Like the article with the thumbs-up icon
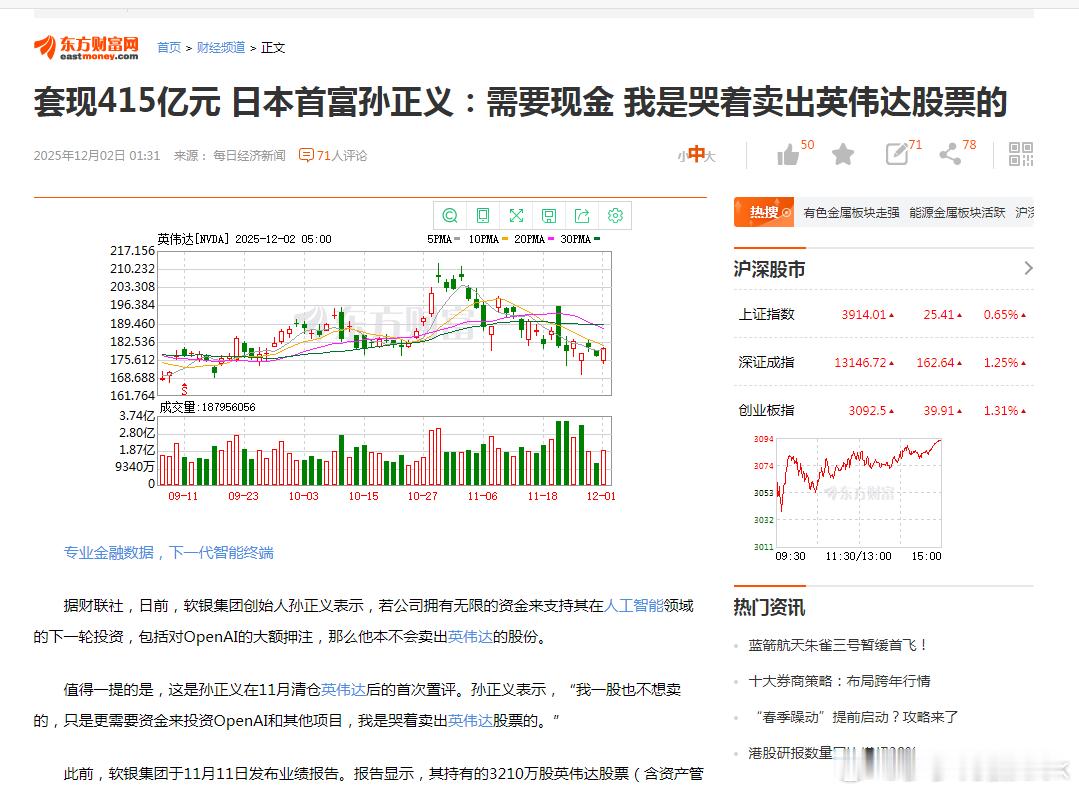Image resolution: width=1079 pixels, height=793 pixels. coord(789,155)
